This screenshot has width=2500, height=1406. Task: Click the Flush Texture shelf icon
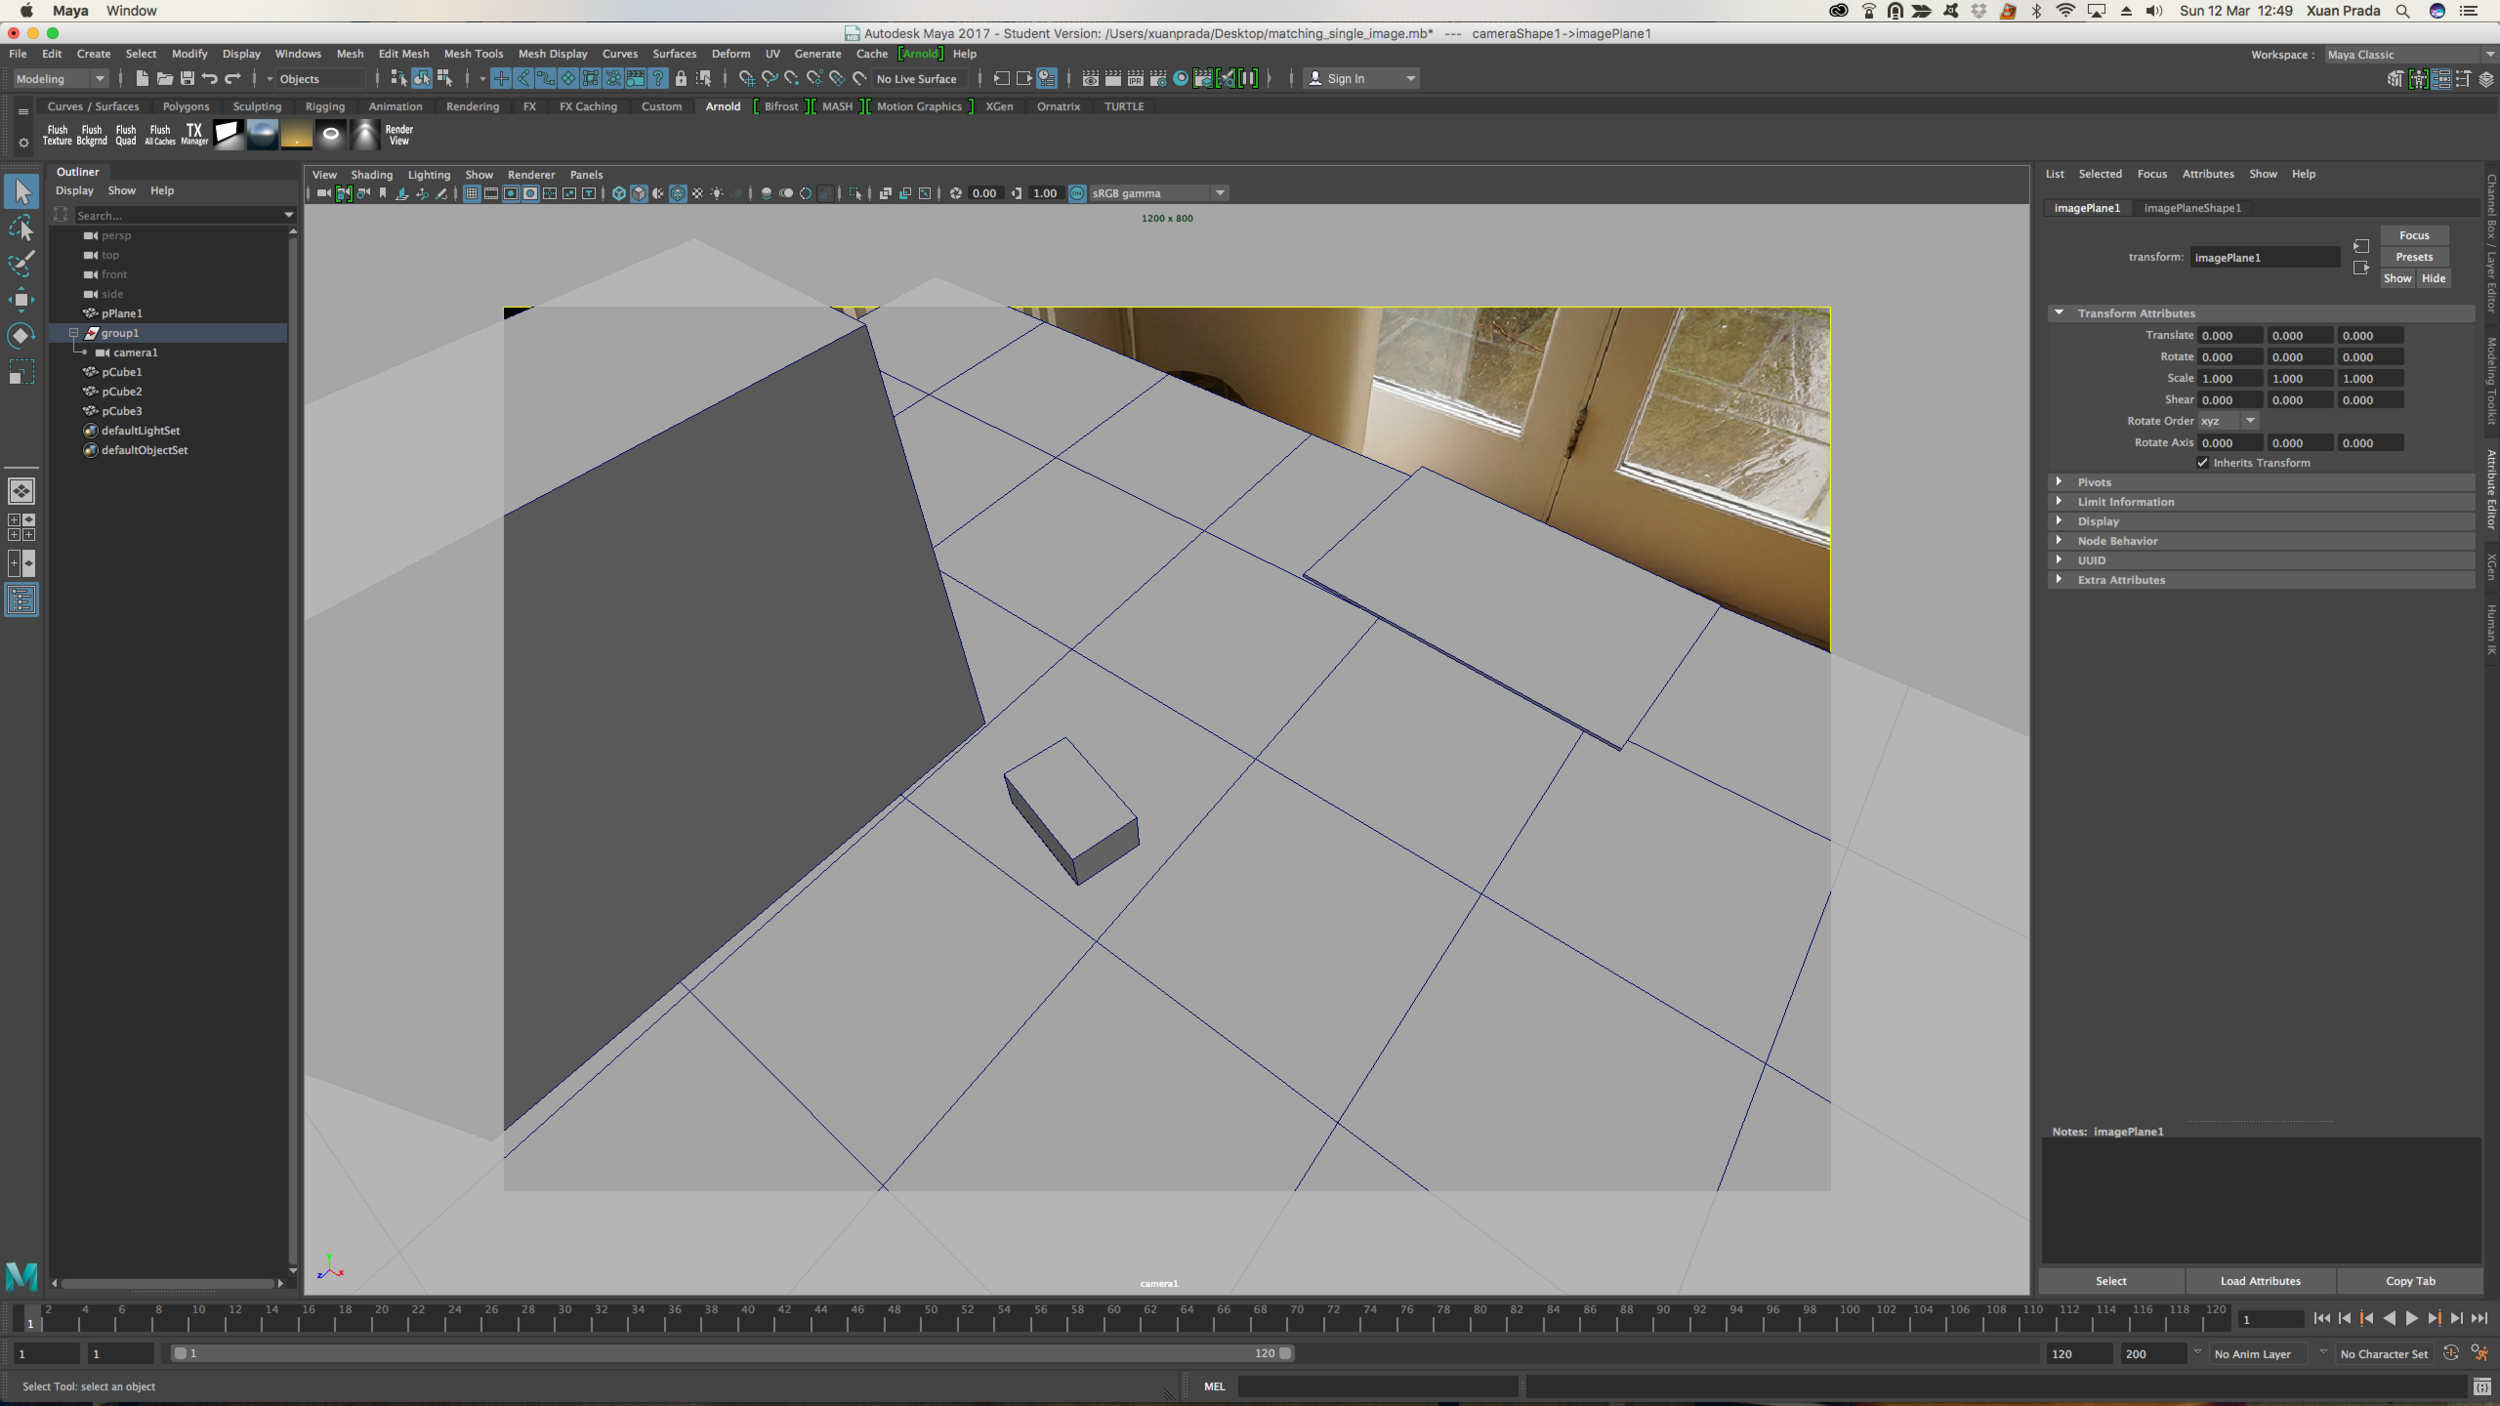click(57, 134)
